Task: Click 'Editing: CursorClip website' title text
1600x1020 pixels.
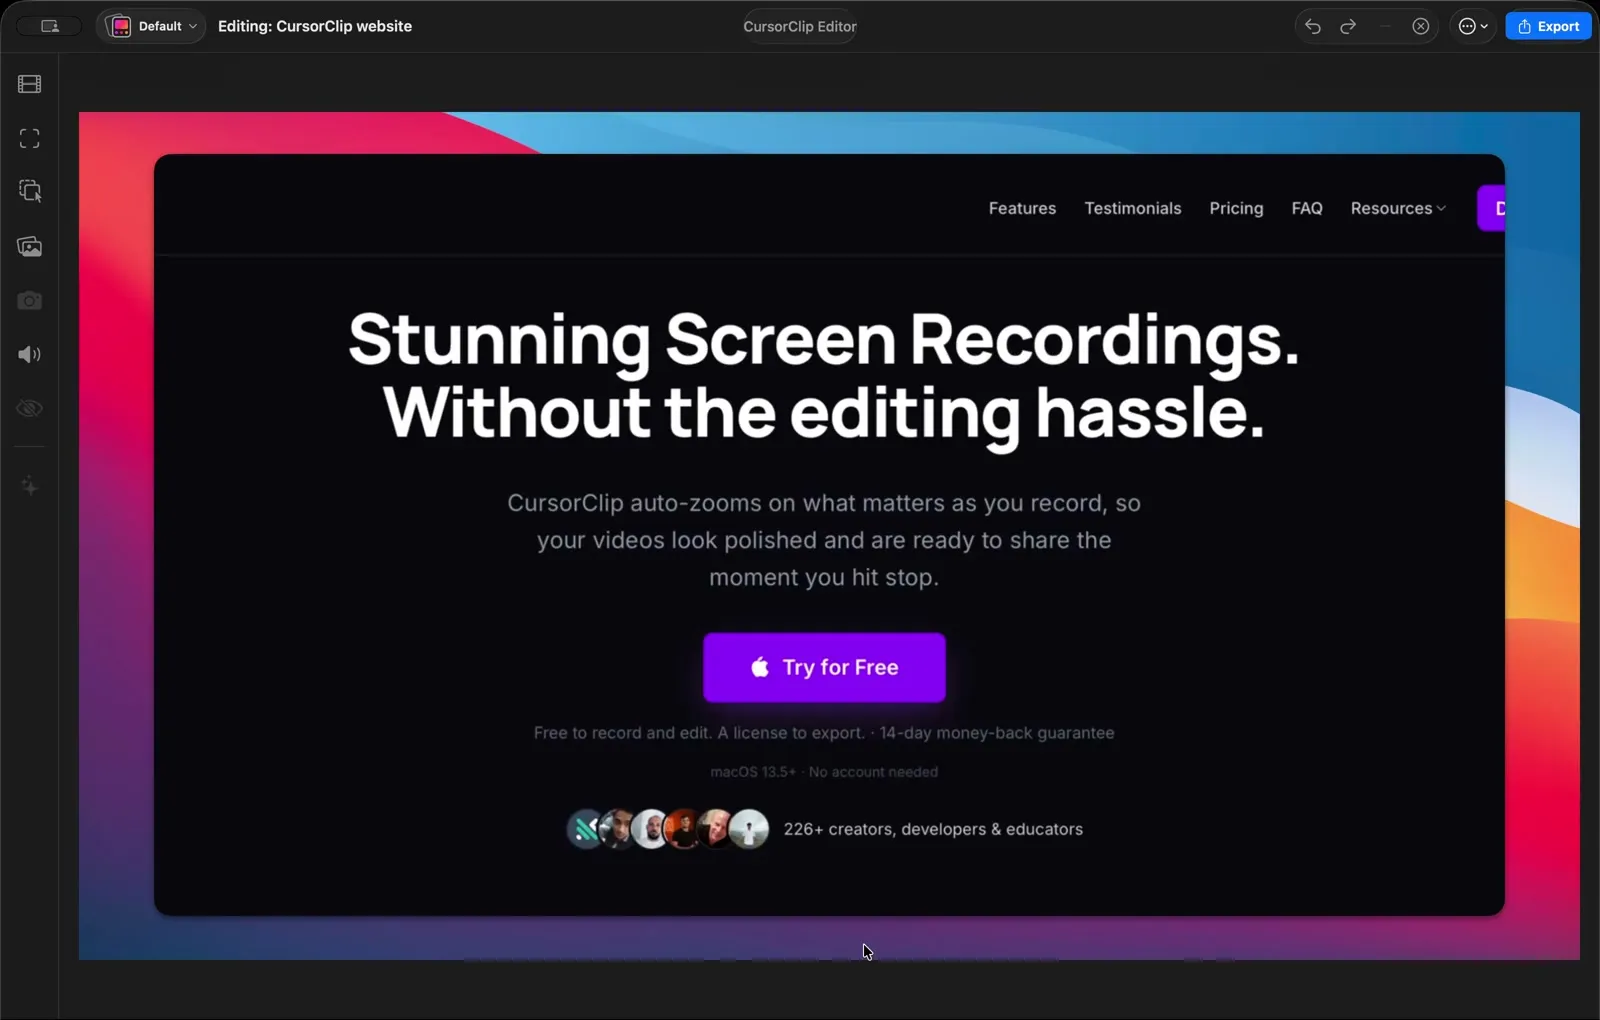Action: tap(315, 26)
